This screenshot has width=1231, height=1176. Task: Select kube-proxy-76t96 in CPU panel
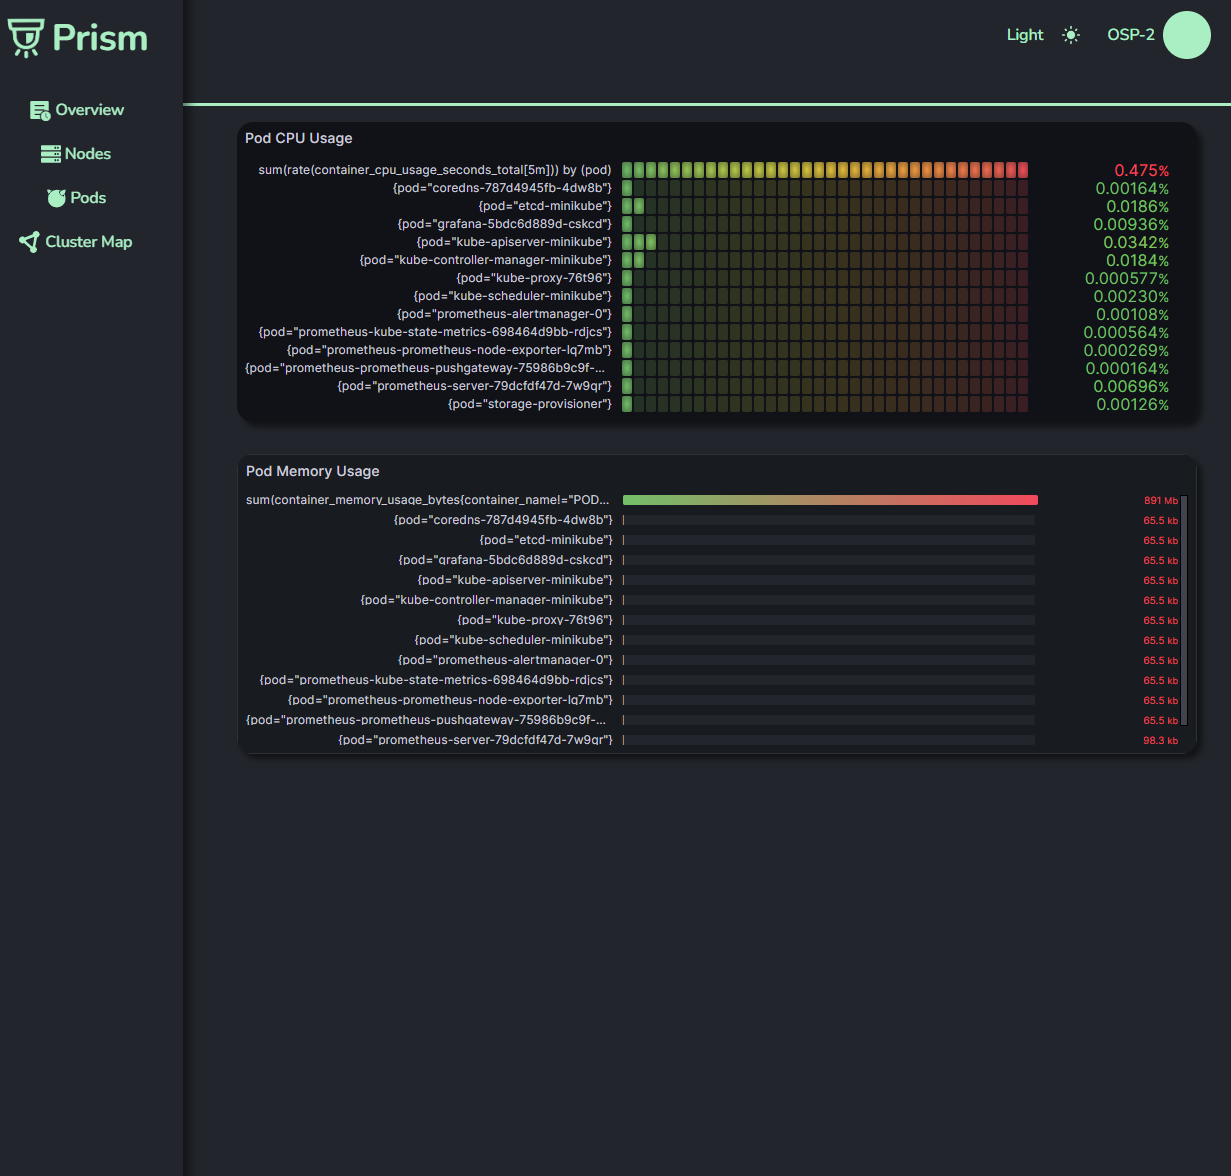pyautogui.click(x=534, y=278)
